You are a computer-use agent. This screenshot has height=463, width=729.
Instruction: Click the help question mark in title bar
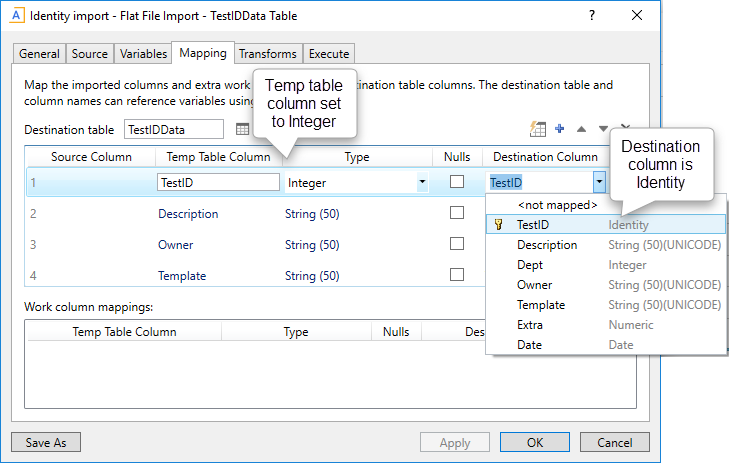(591, 16)
